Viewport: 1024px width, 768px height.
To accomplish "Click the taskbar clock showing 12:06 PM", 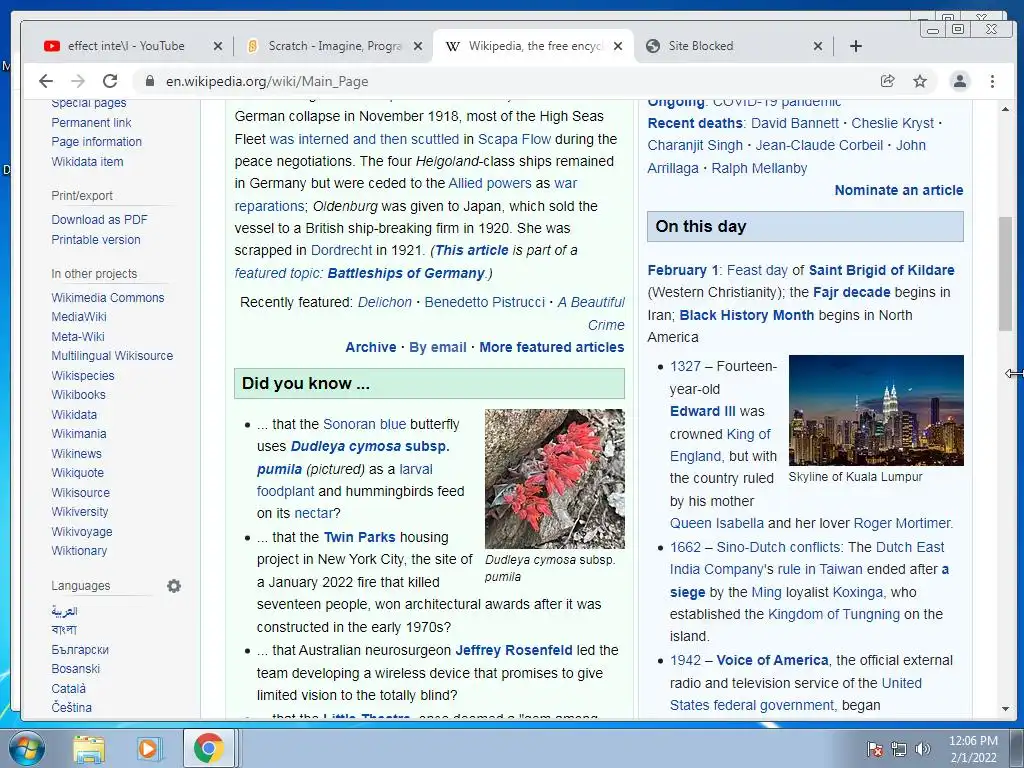I will tap(973, 741).
